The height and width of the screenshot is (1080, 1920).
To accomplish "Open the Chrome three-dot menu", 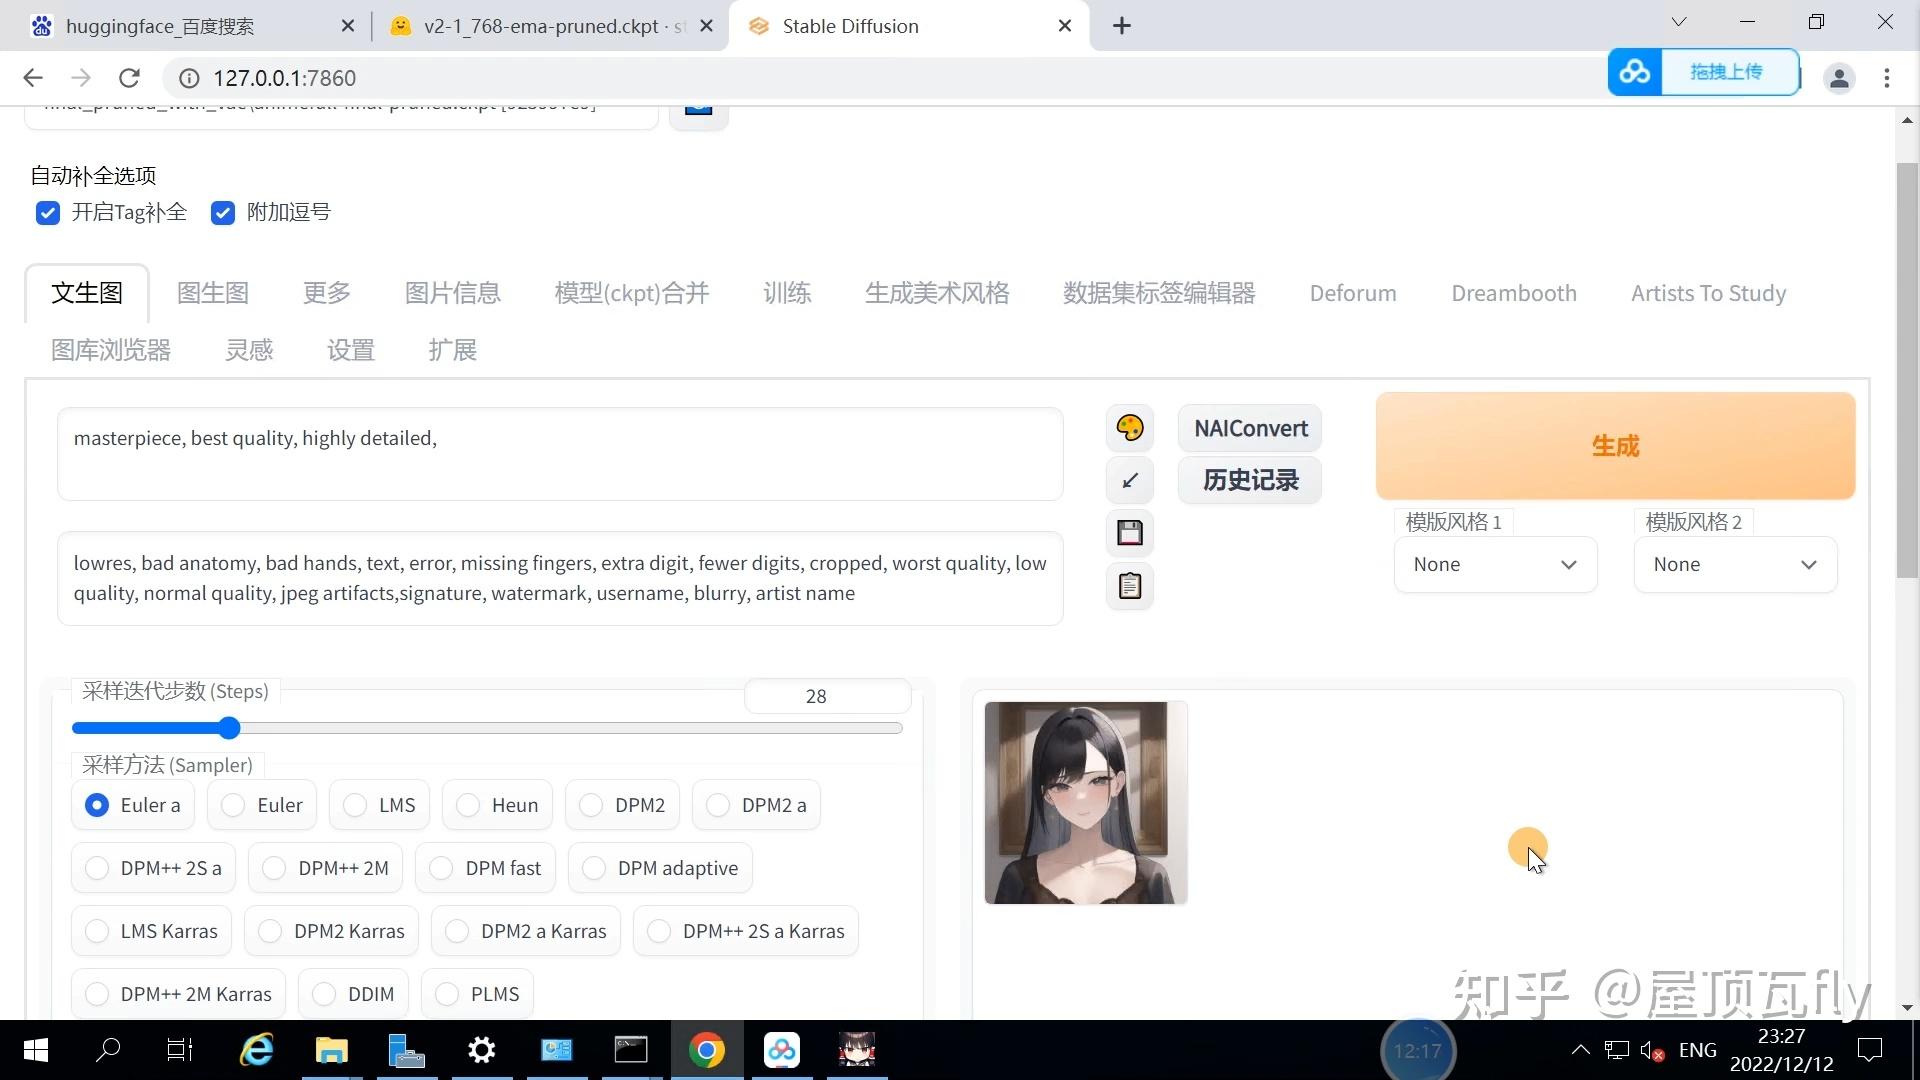I will pos(1887,78).
